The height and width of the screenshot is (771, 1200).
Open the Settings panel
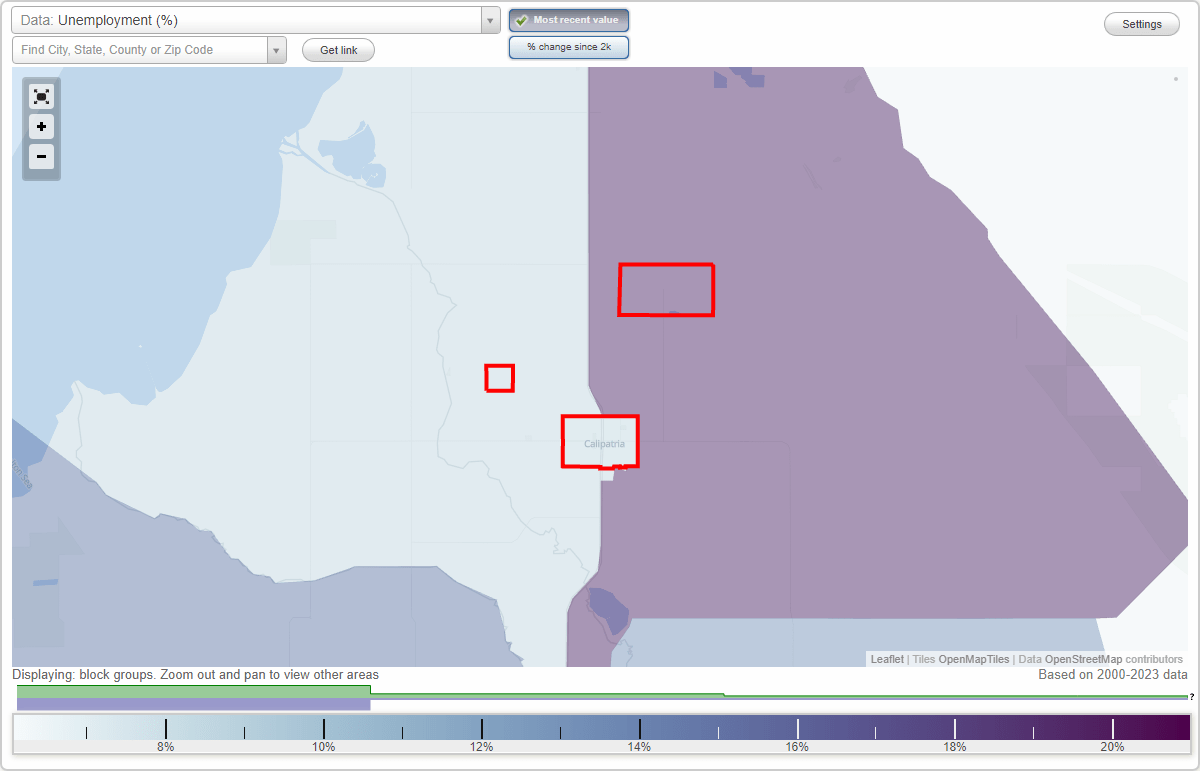coord(1141,23)
